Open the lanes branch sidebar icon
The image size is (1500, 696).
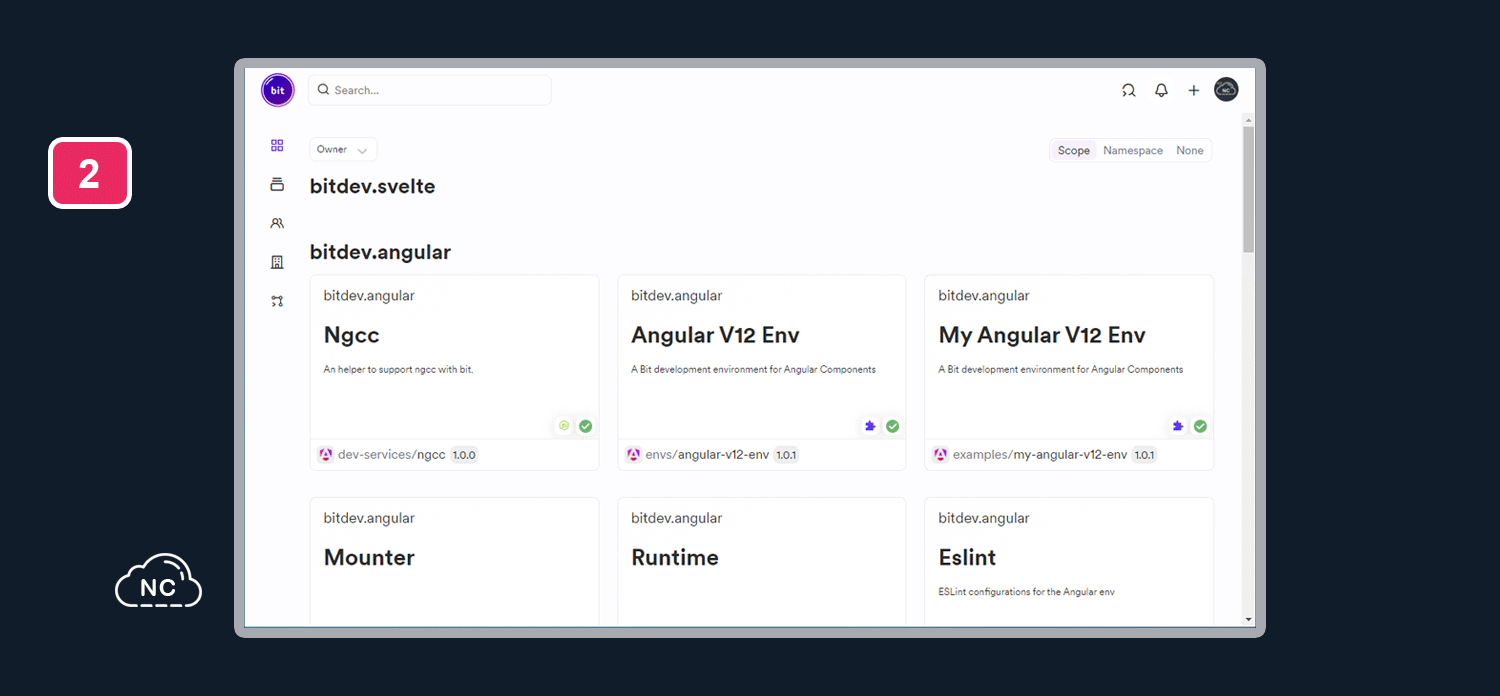click(x=277, y=301)
